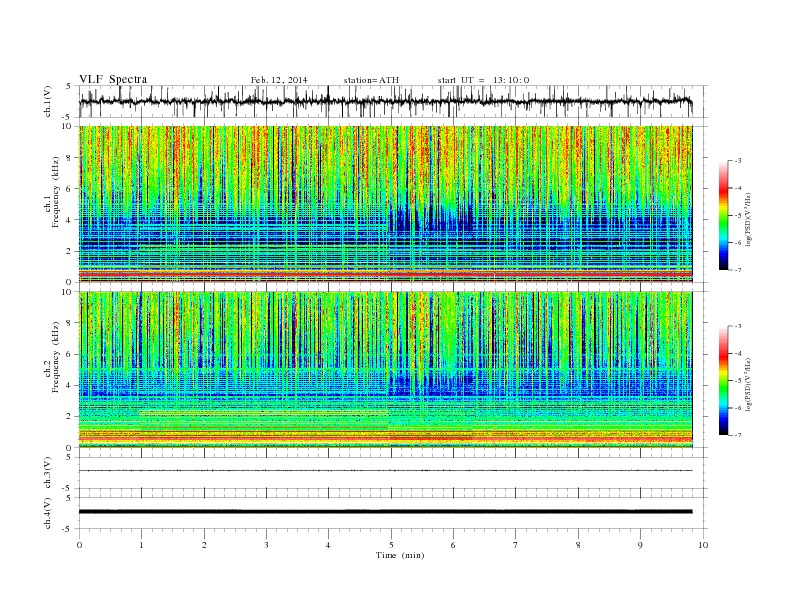Click the time-axis tick label "8"

[x=578, y=545]
